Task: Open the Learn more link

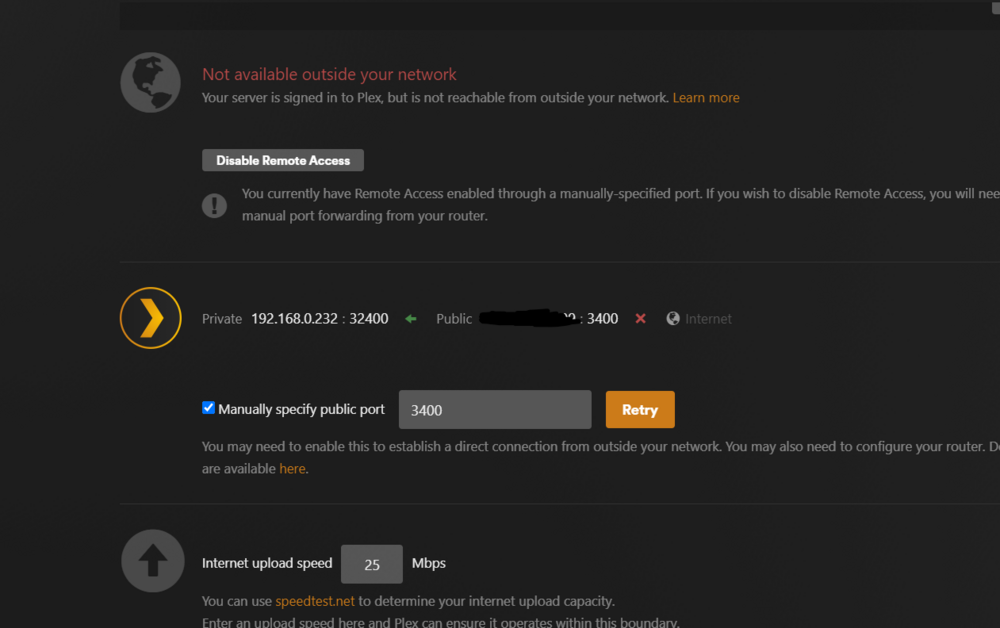Action: [705, 98]
